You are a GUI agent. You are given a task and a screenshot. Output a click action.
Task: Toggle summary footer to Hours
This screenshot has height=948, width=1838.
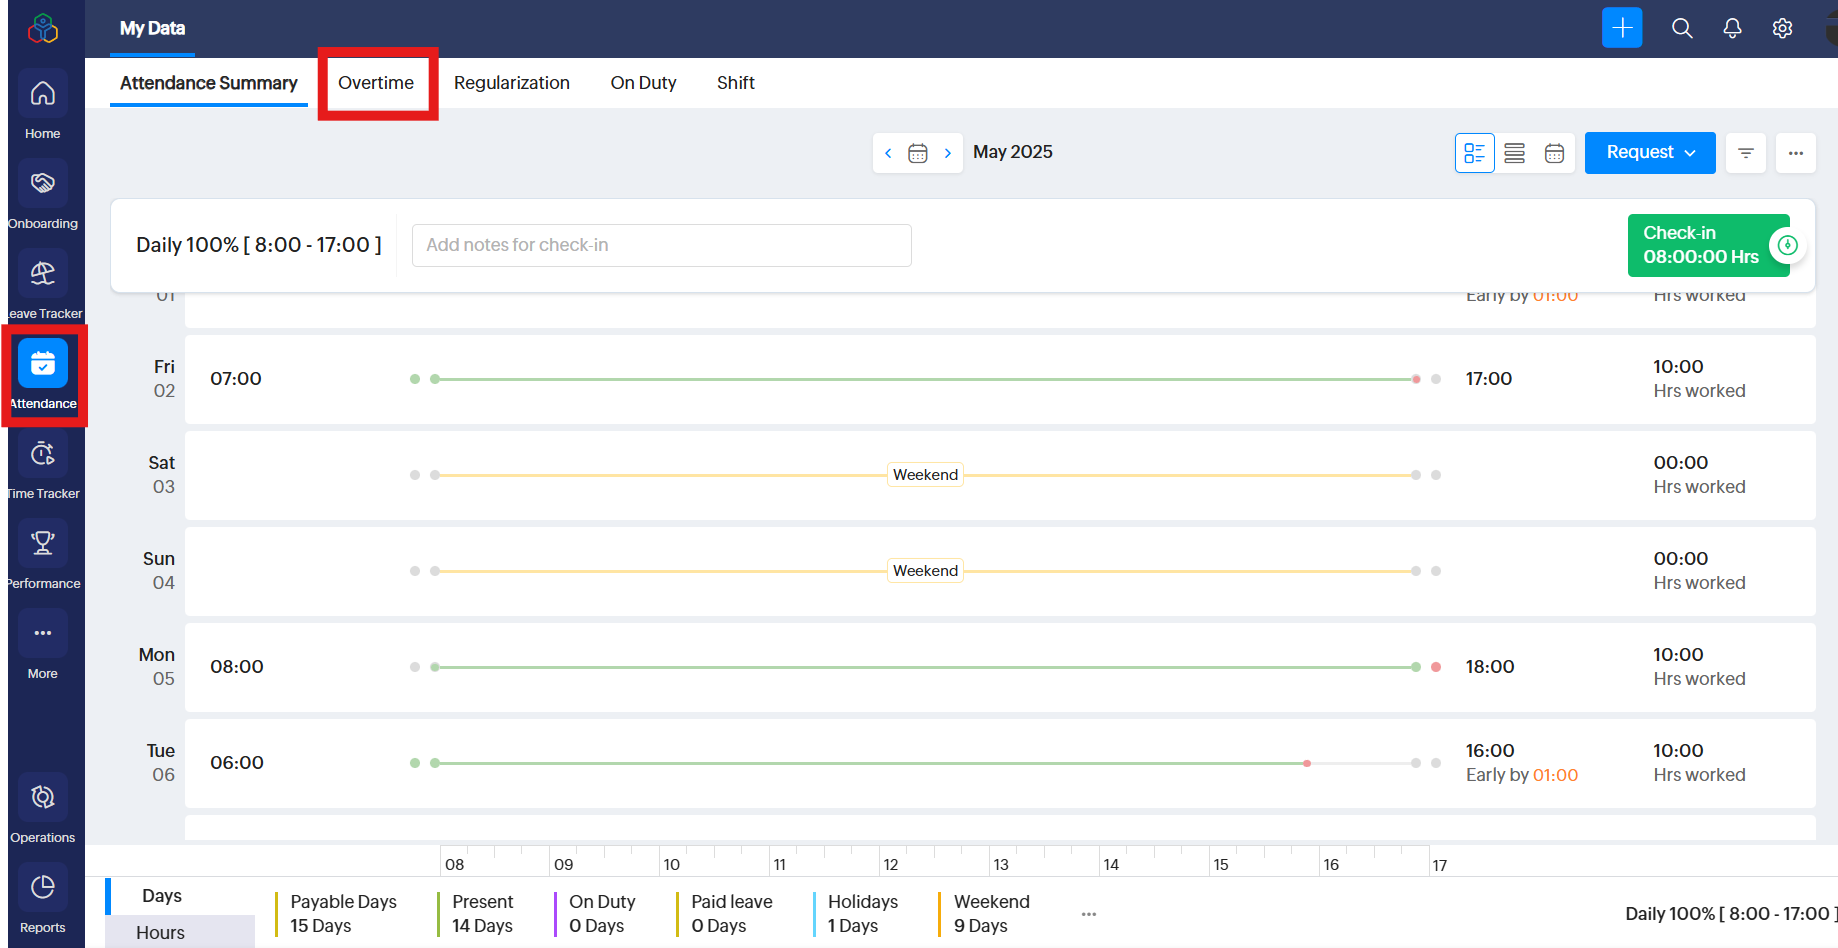point(160,932)
